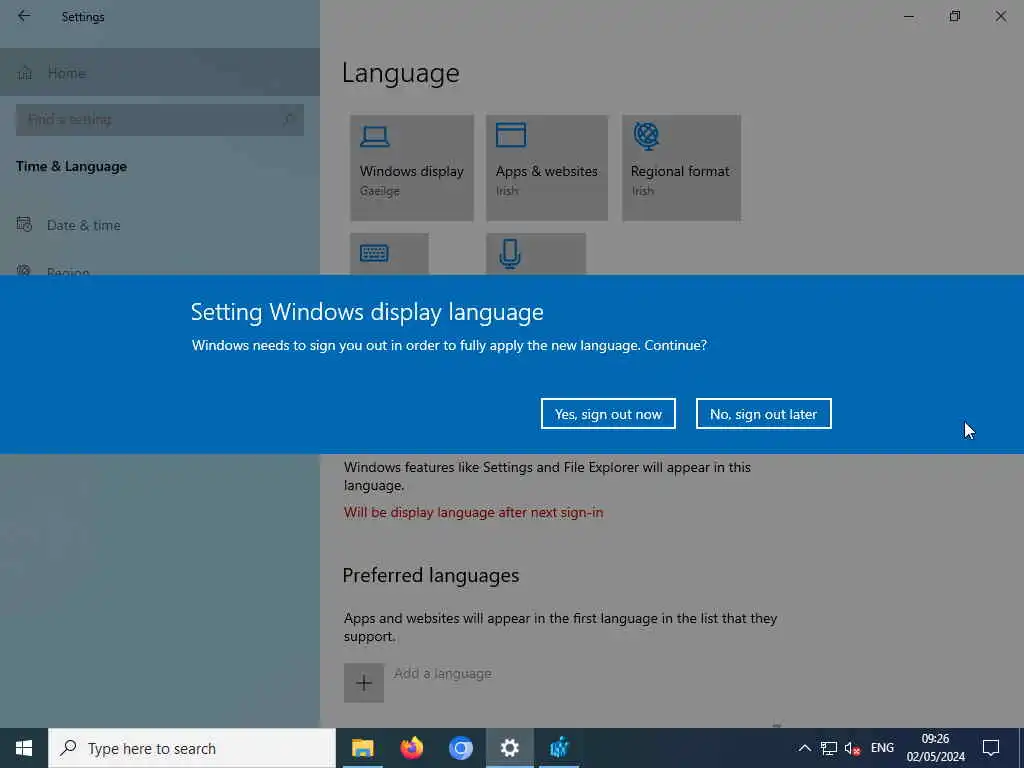The height and width of the screenshot is (768, 1024).
Task: Click the Date & time calendar icon
Action: pyautogui.click(x=24, y=225)
